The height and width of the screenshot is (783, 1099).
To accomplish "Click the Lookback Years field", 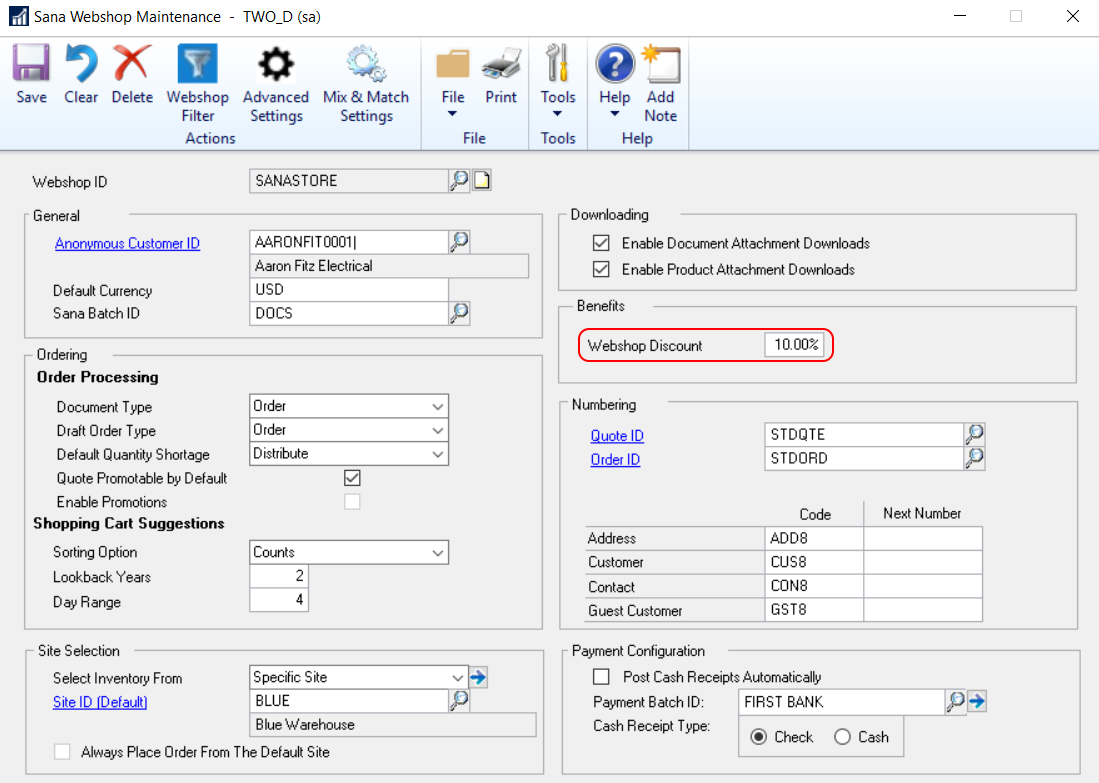I will click(279, 576).
